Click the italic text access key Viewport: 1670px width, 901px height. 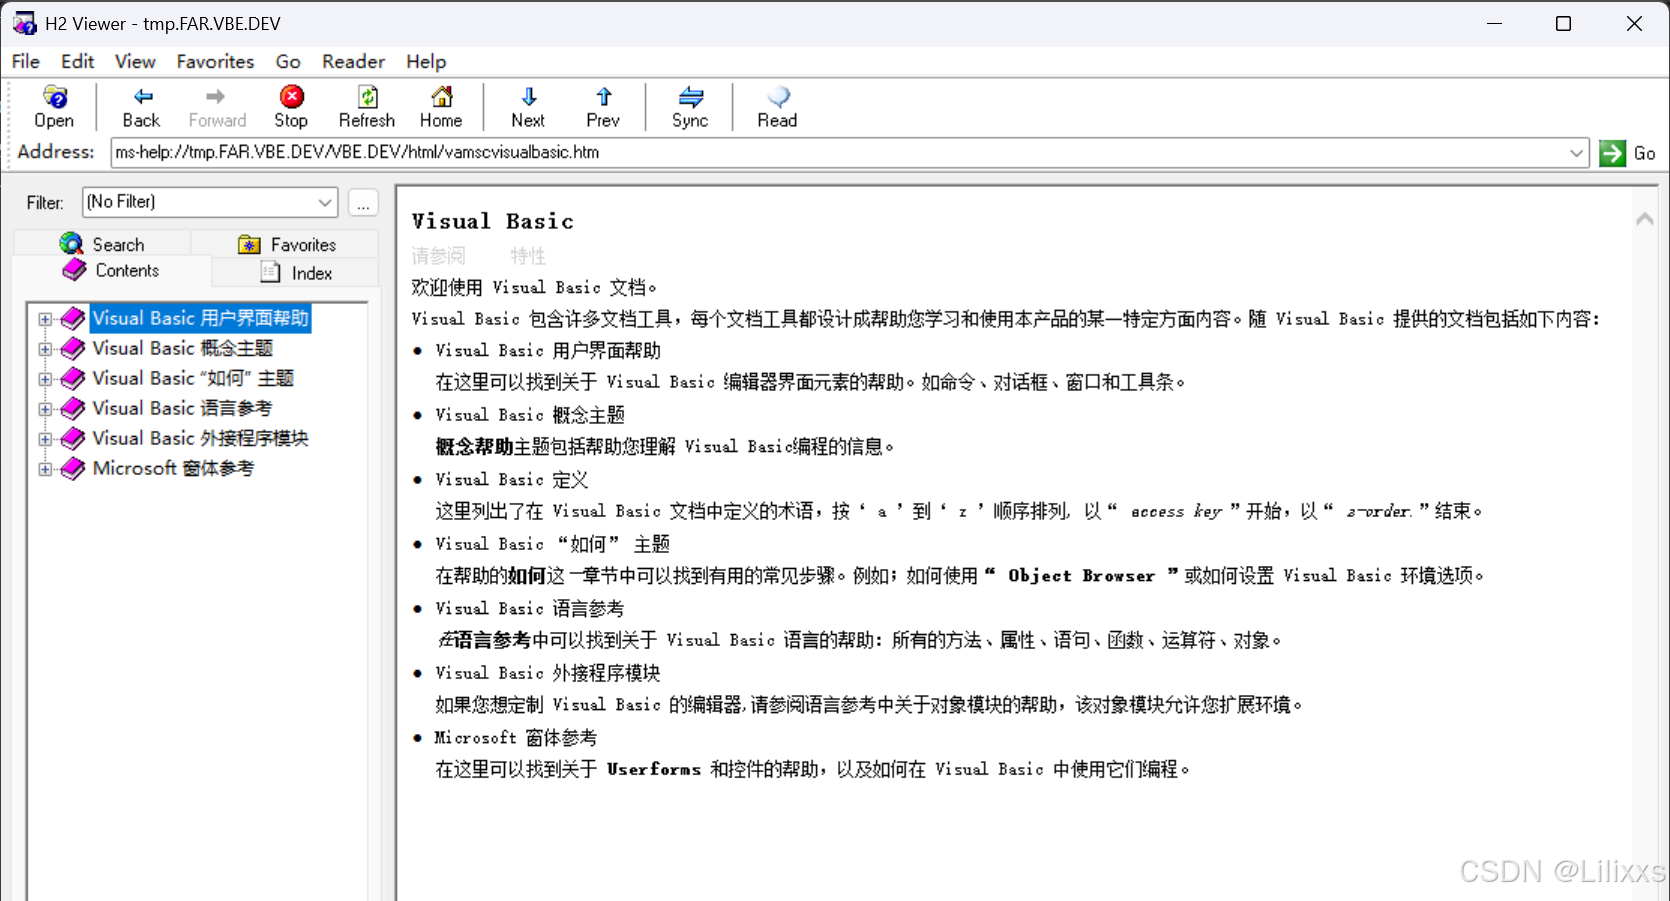pyautogui.click(x=1176, y=512)
